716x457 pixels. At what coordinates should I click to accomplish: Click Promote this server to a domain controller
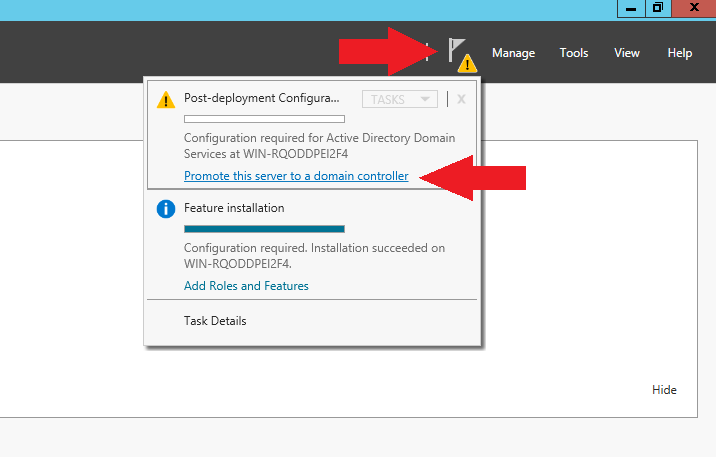[x=296, y=176]
